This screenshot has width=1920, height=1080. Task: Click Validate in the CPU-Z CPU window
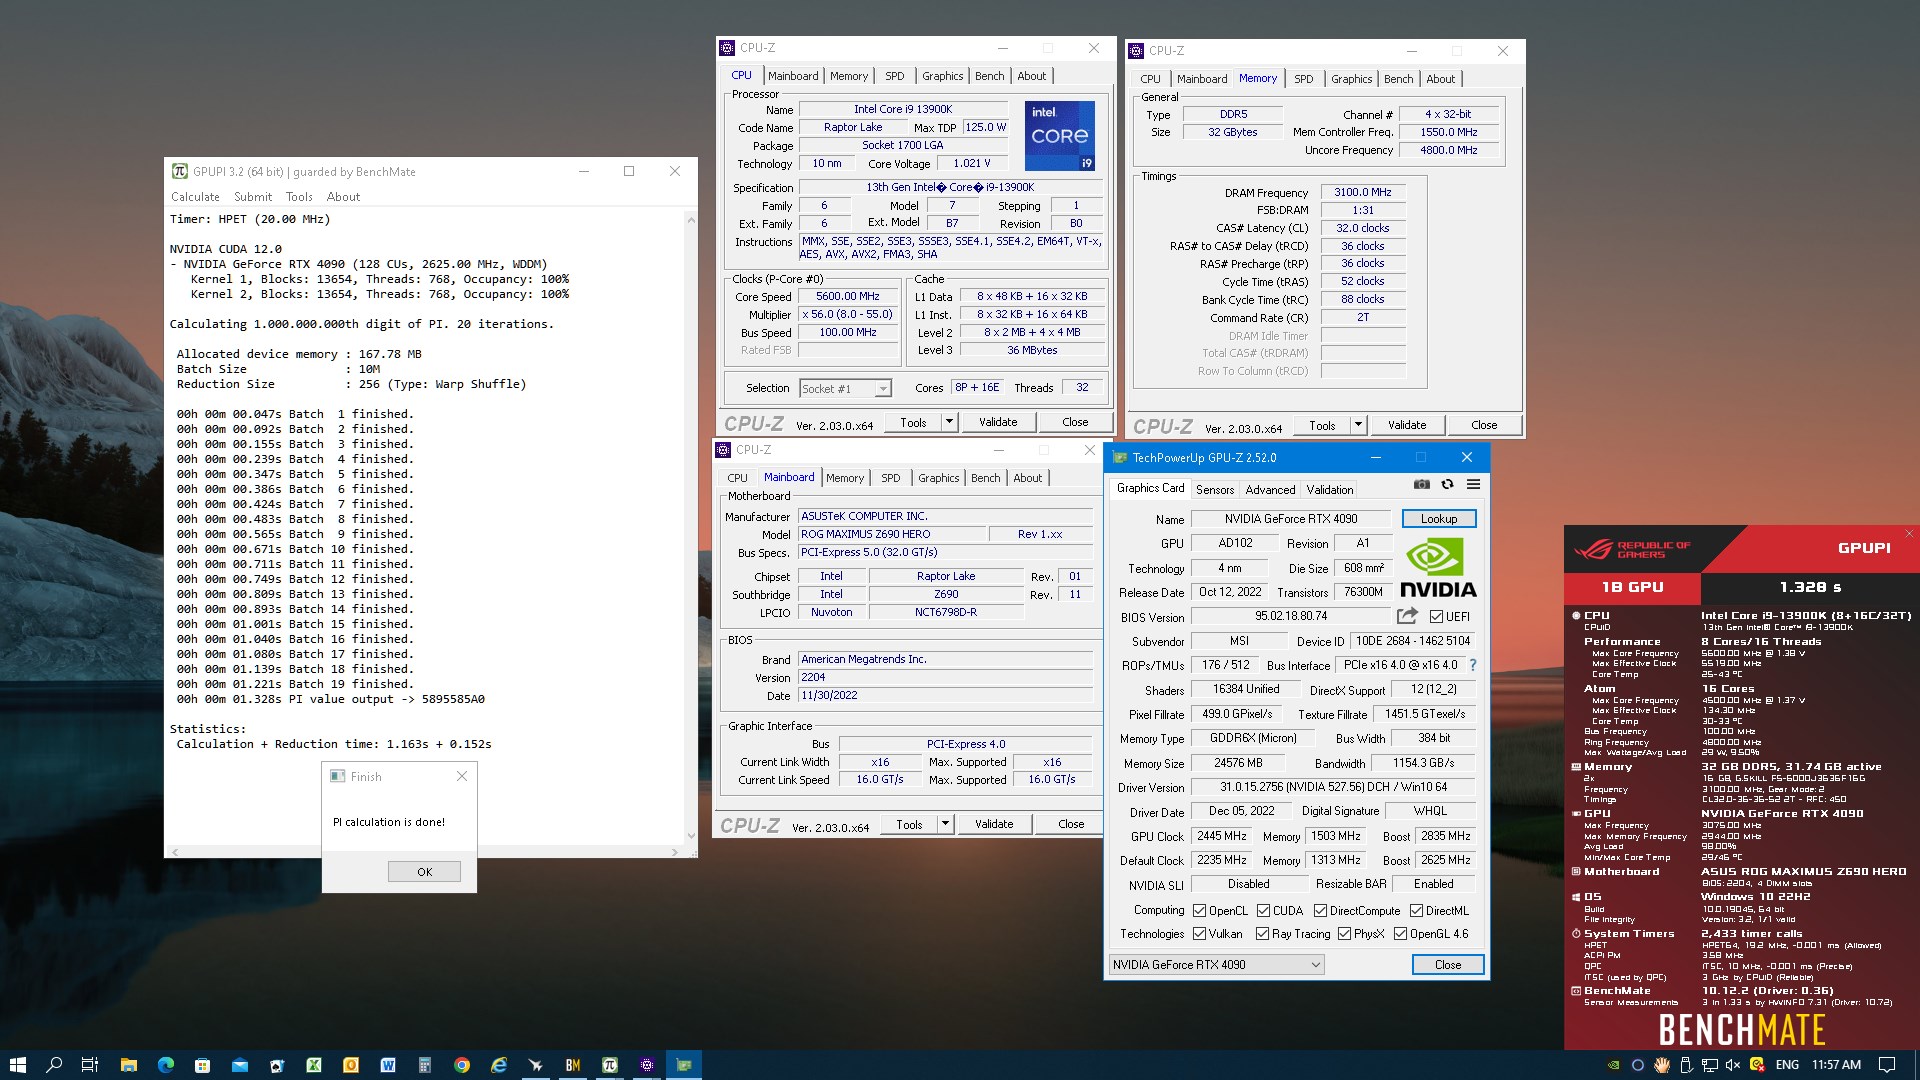pos(997,422)
